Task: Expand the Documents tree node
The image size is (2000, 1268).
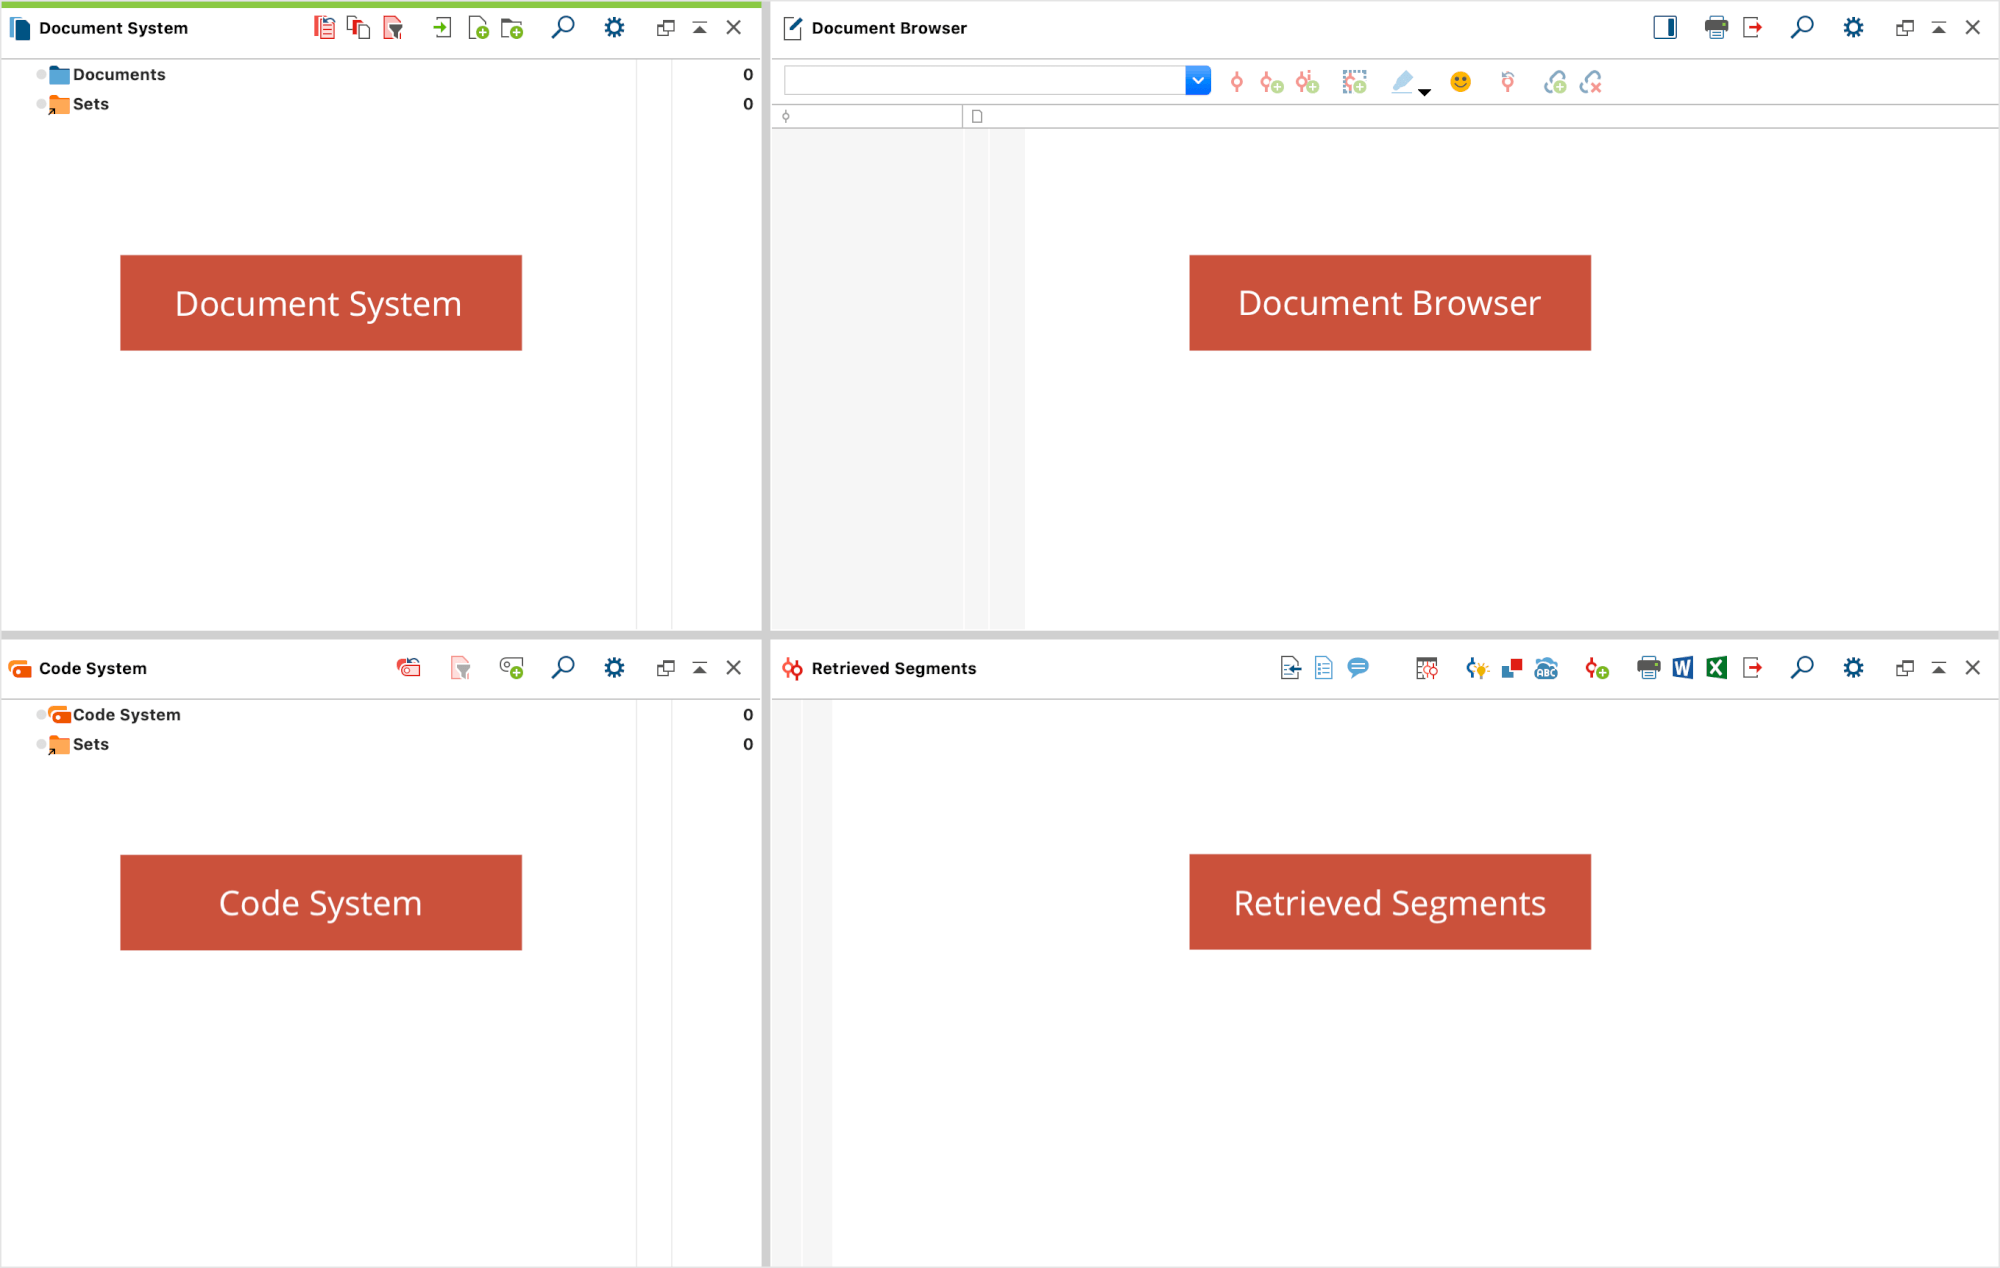Action: pyautogui.click(x=41, y=74)
